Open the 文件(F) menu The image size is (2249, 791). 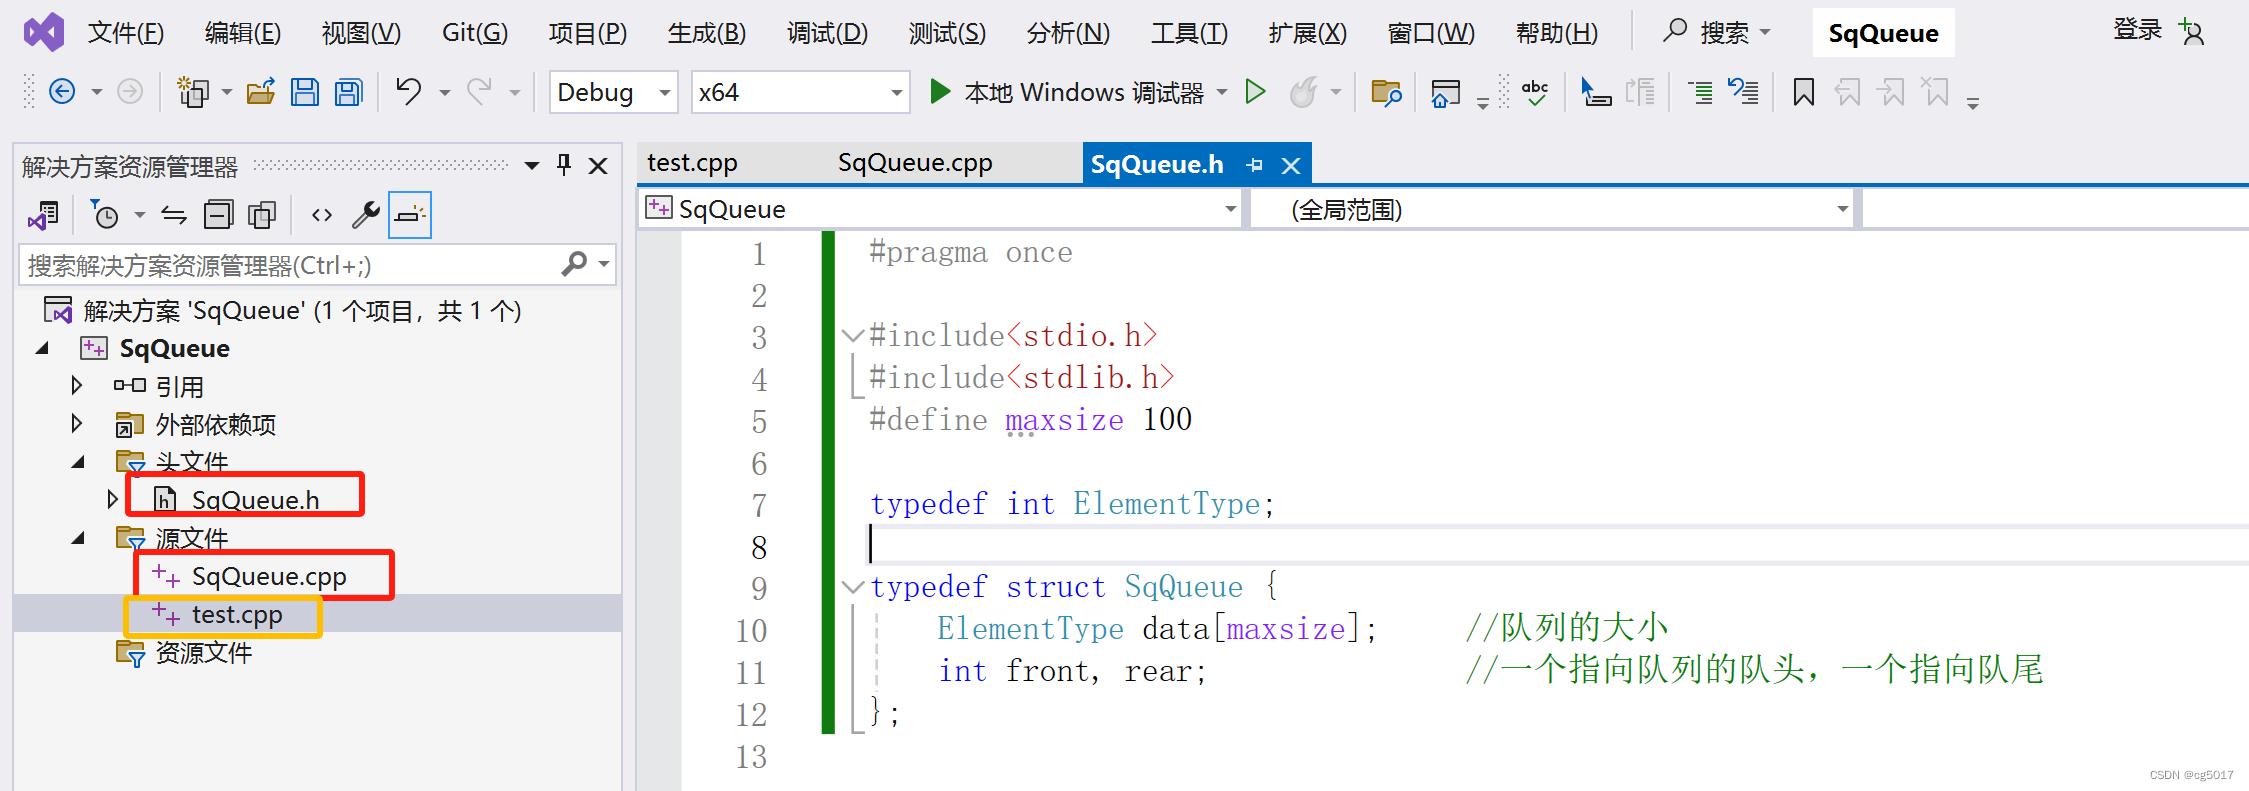pos(126,33)
